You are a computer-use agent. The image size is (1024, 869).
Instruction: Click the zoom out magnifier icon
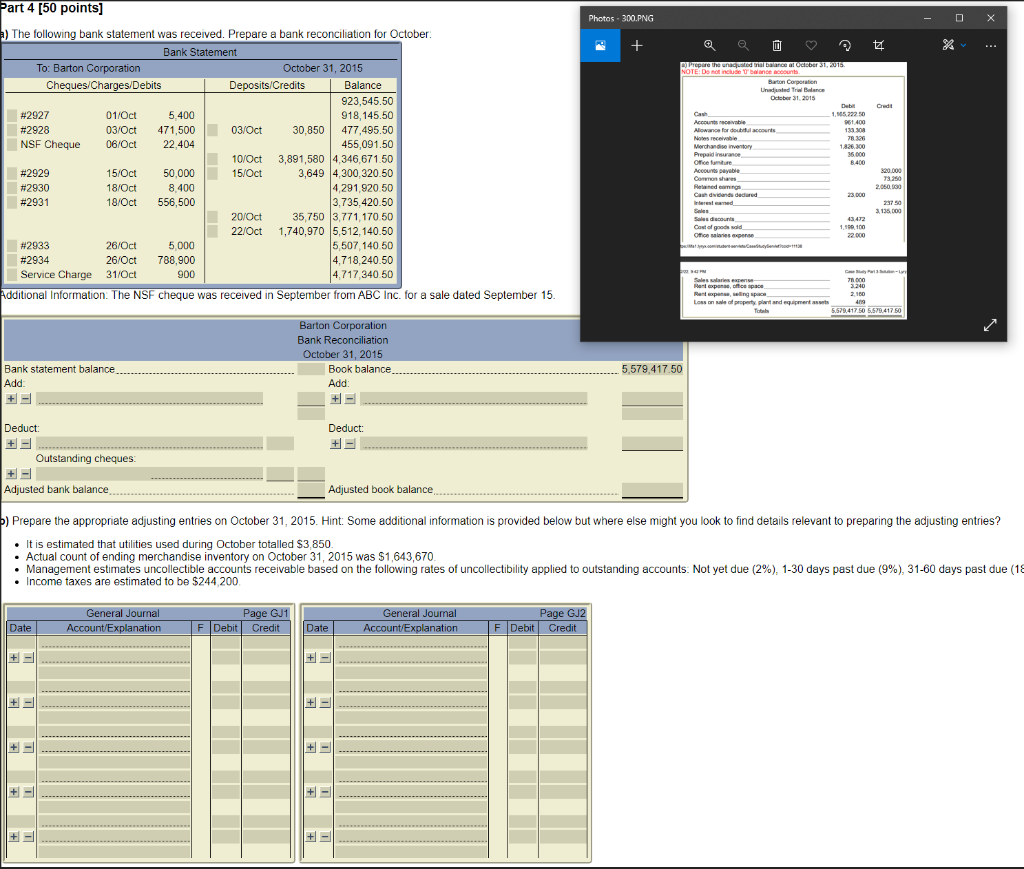click(x=742, y=45)
